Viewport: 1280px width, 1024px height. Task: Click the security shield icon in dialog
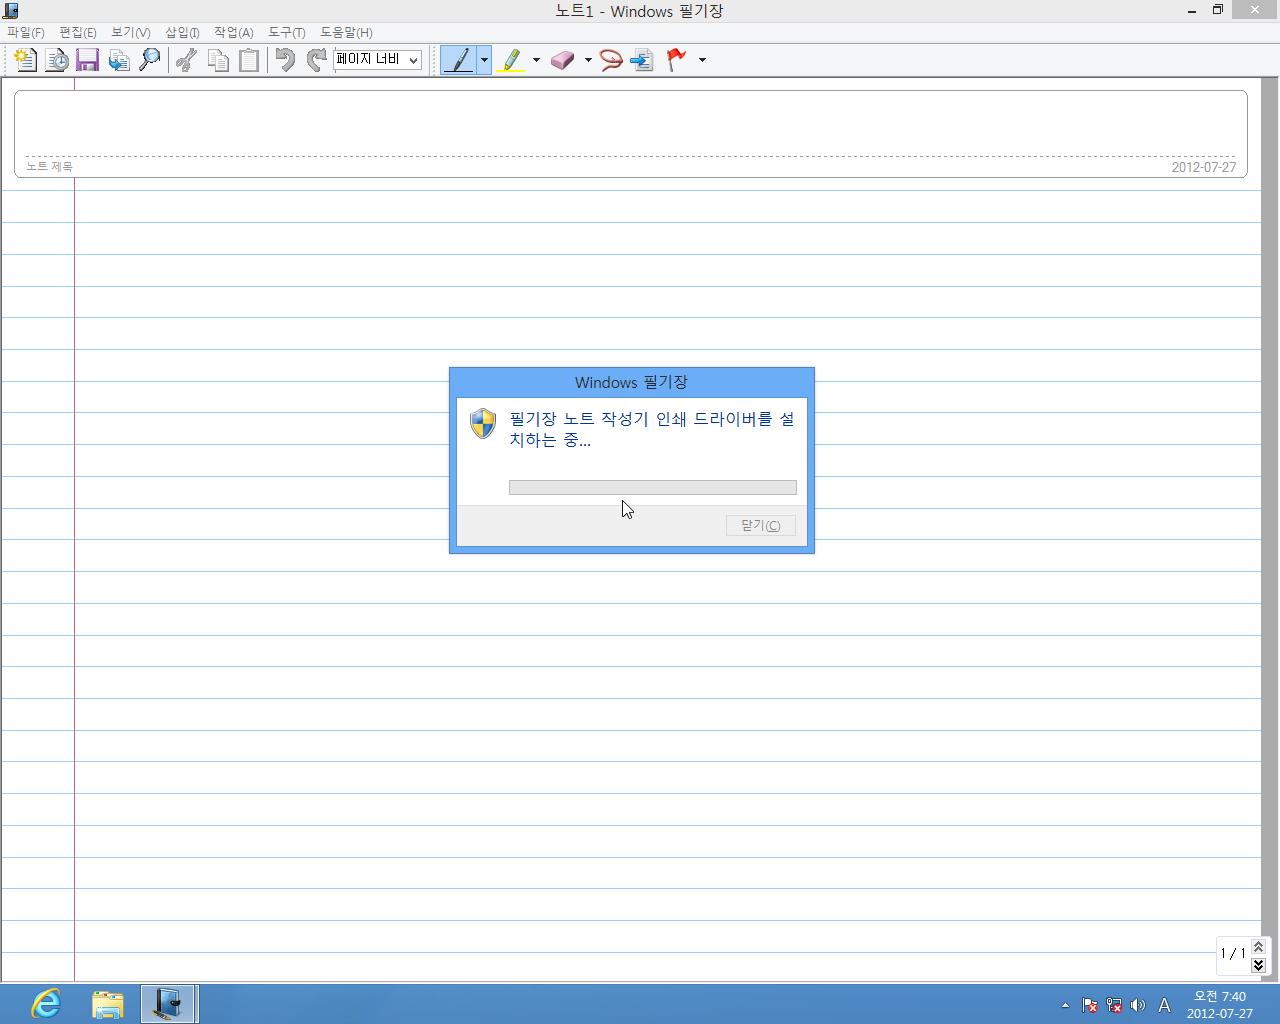[483, 423]
